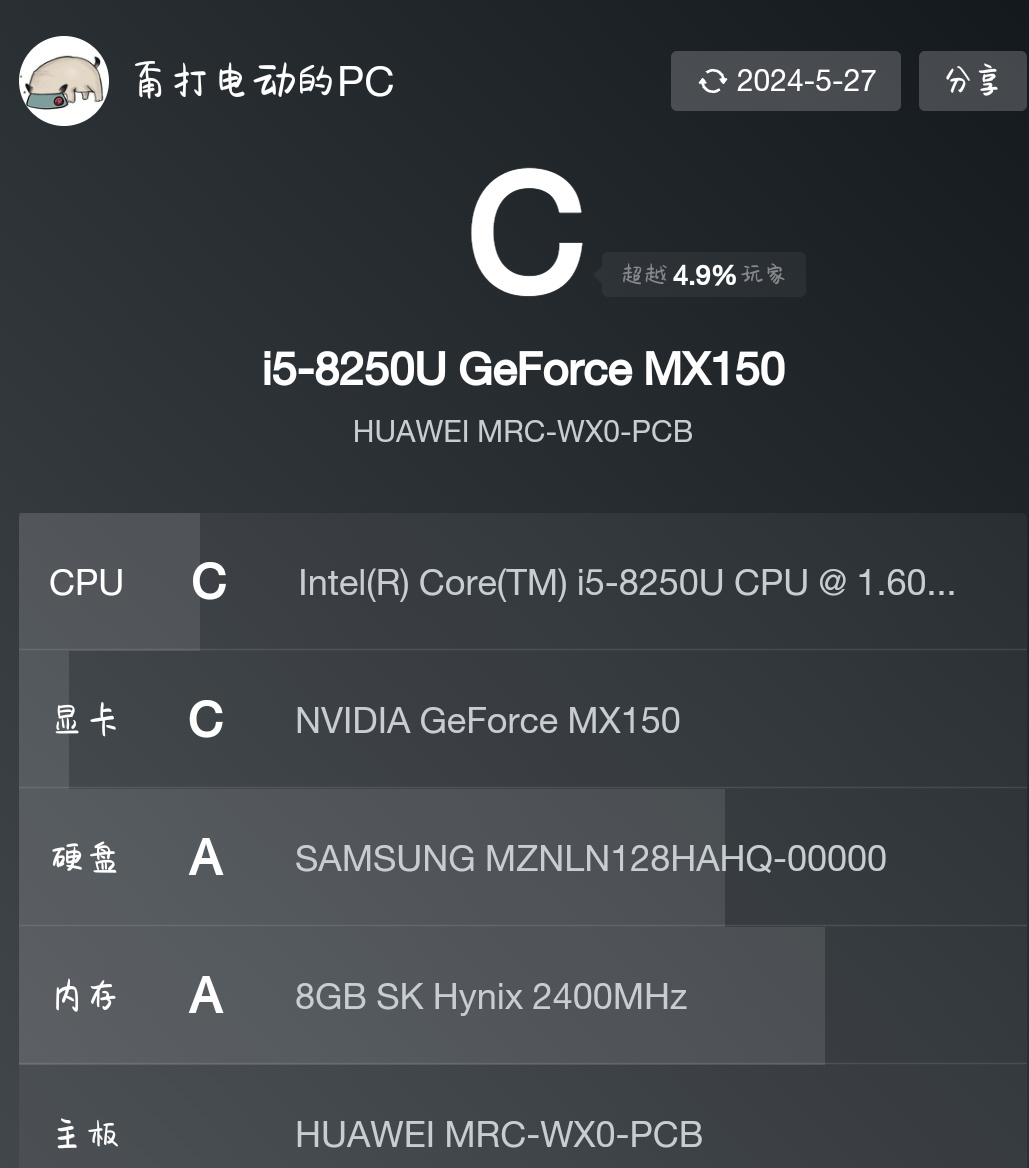Click SAMSUNG MZNLN128HAHQ-00000 text
Viewport: 1029px width, 1168px height.
tap(591, 859)
